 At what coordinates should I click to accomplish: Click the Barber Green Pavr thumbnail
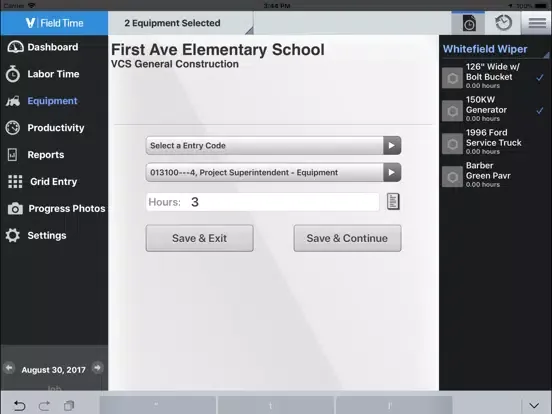coord(452,177)
